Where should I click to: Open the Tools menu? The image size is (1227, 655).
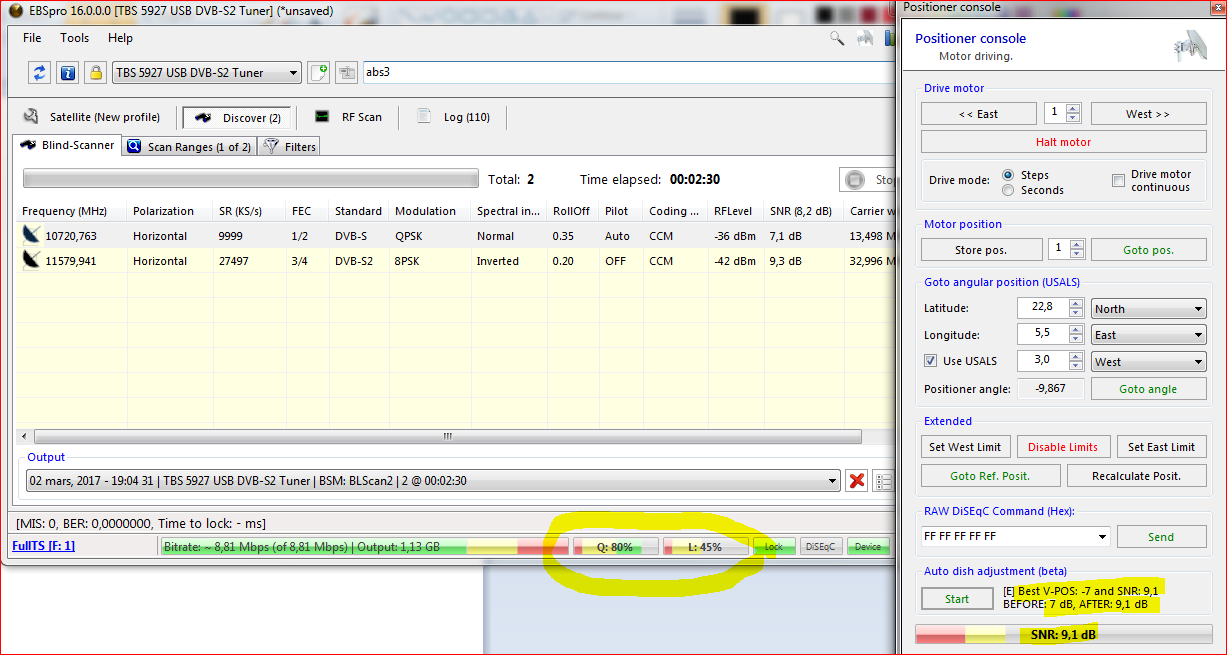tap(74, 38)
